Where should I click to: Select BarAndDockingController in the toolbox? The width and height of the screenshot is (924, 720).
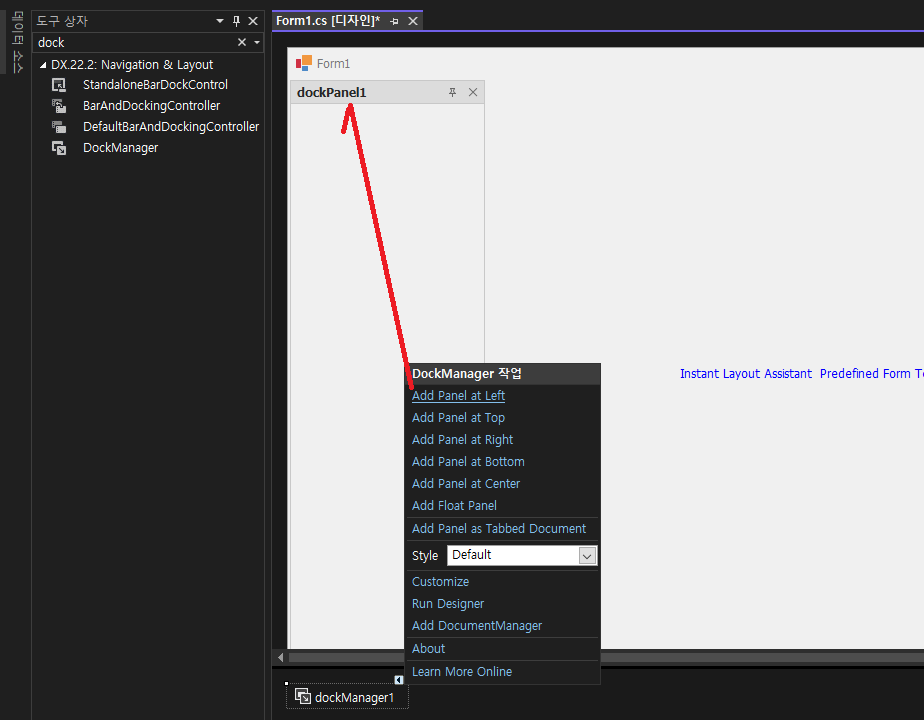(x=151, y=106)
